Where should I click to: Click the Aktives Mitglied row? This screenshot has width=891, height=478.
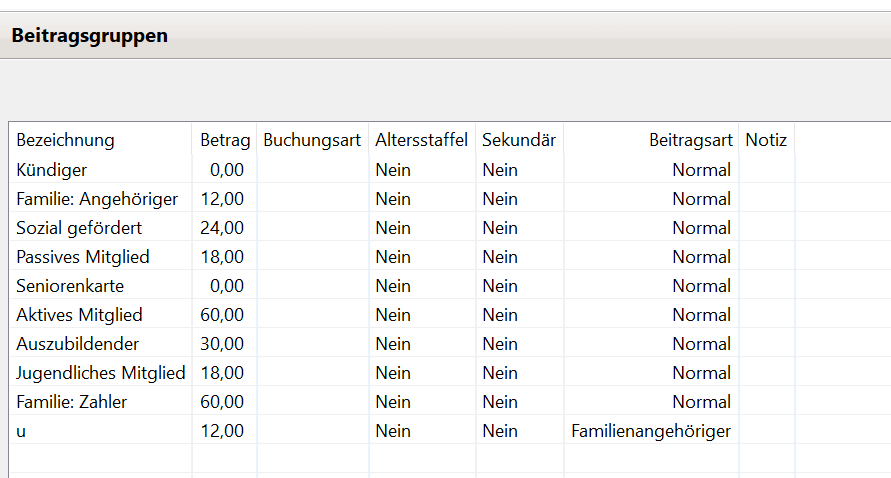(79, 315)
